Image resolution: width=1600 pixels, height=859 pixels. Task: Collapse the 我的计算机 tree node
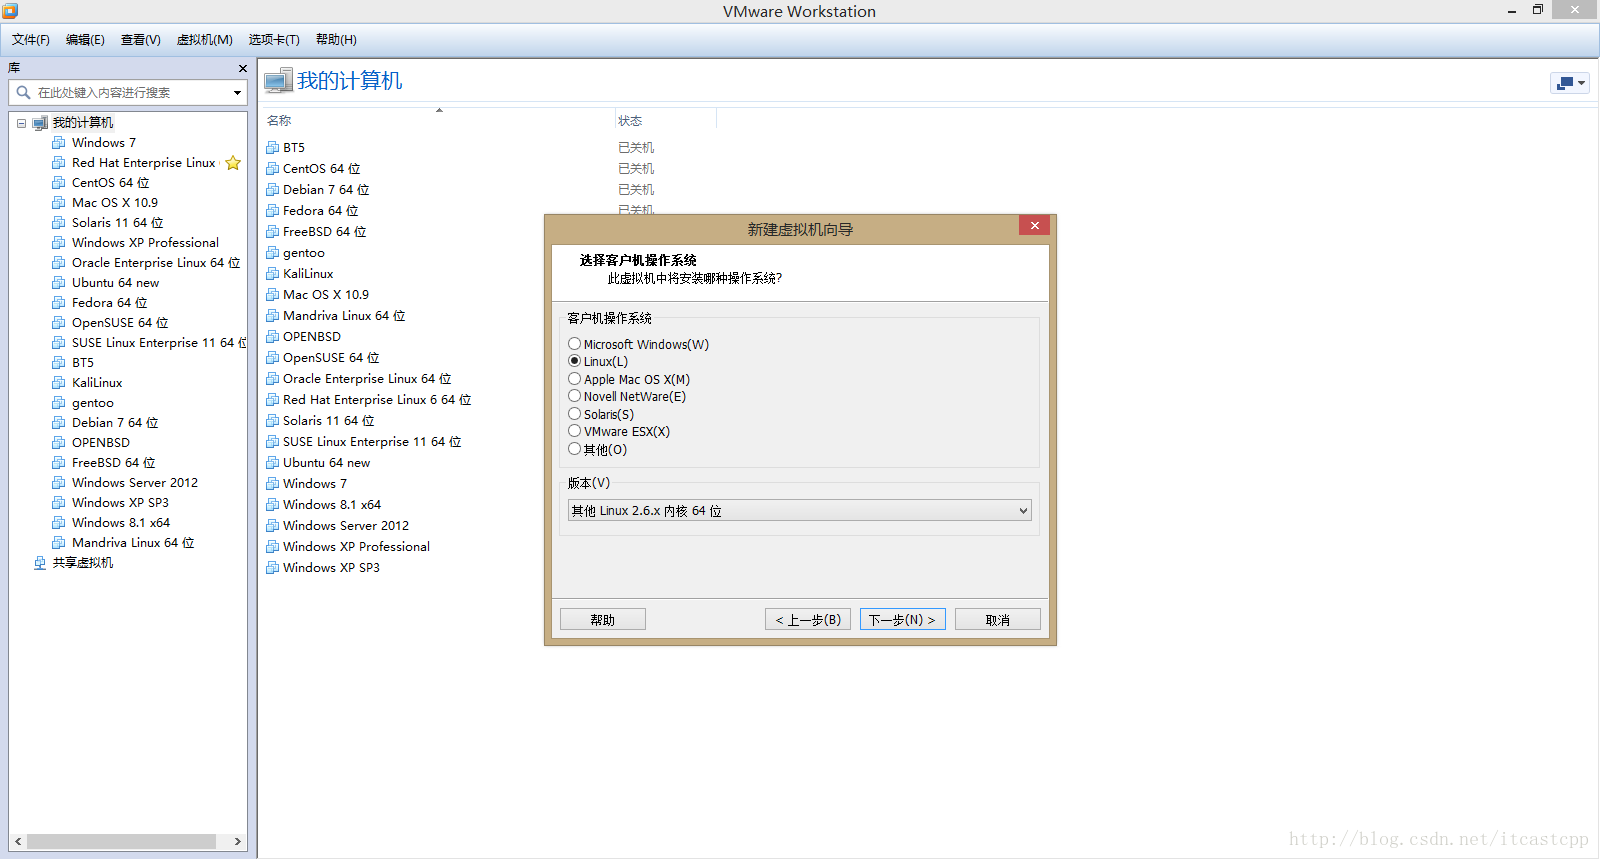pyautogui.click(x=21, y=123)
